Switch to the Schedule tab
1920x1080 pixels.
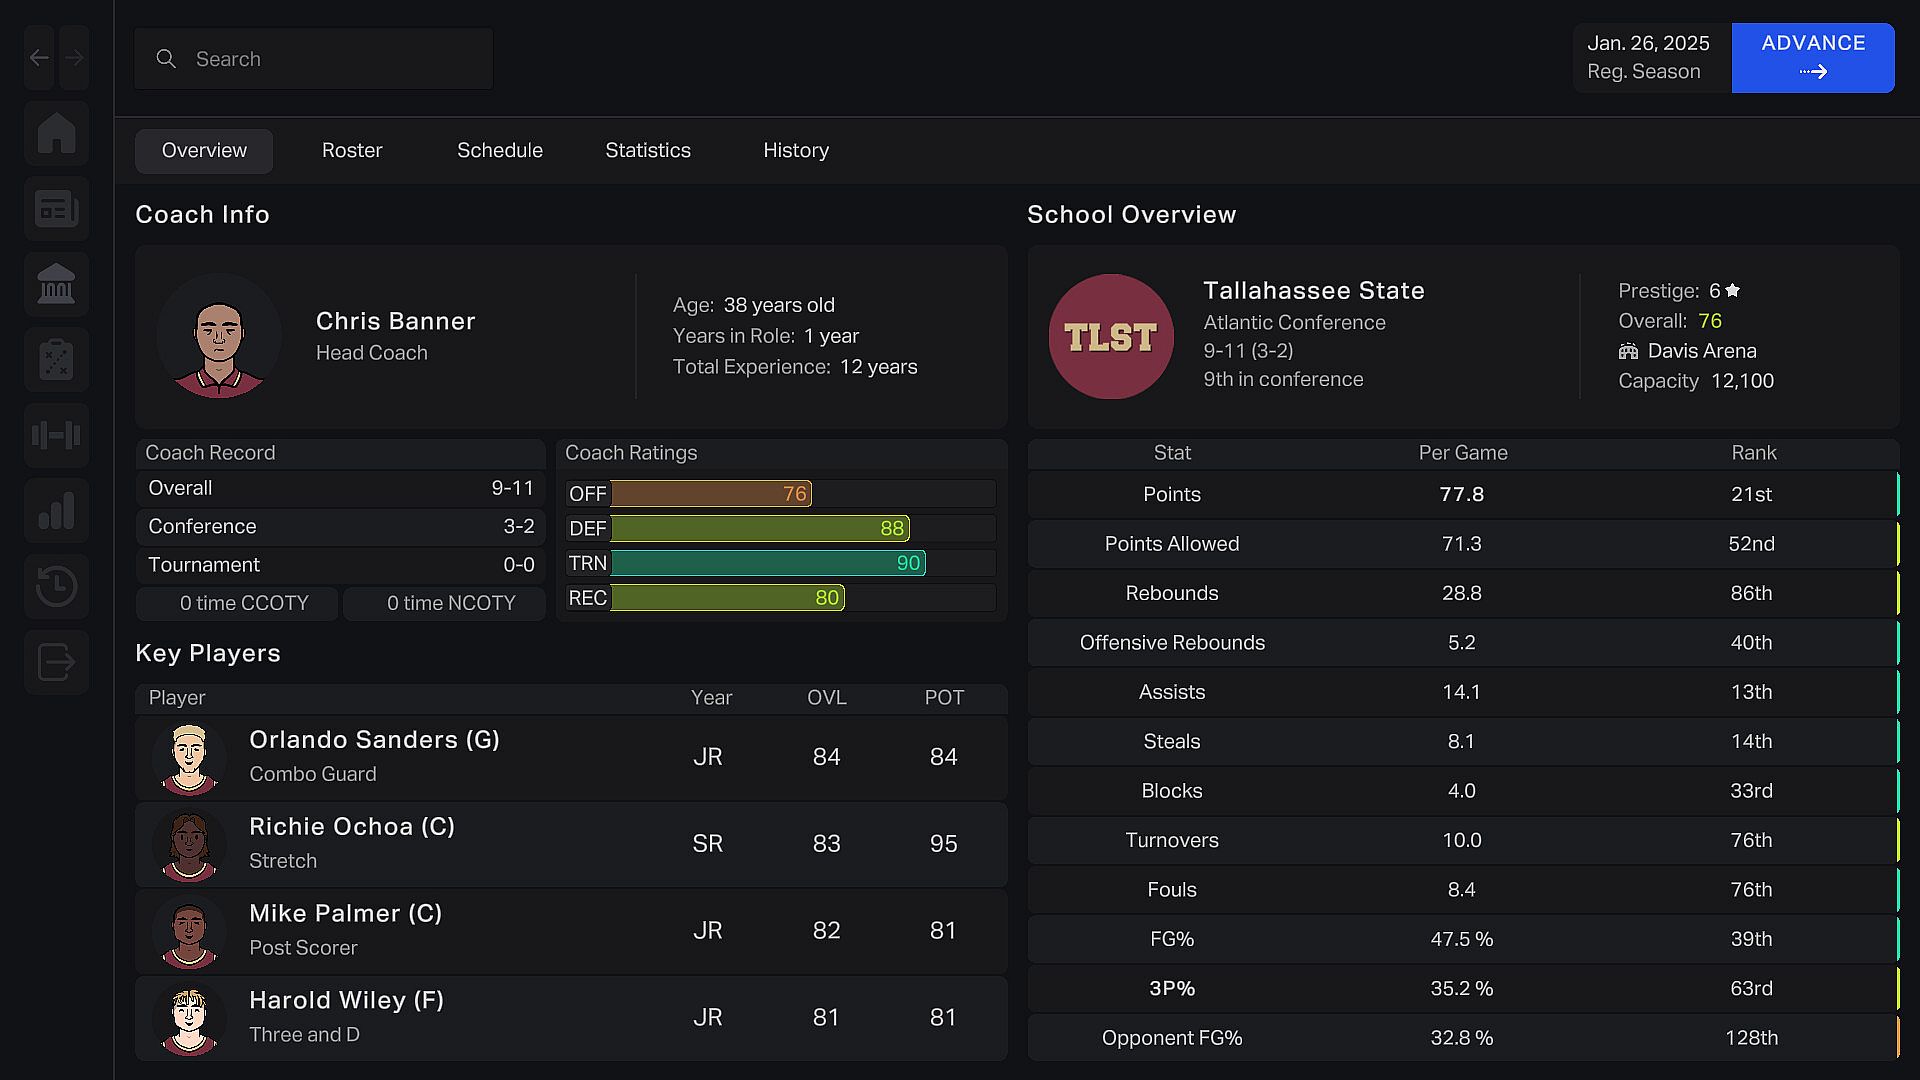click(500, 151)
